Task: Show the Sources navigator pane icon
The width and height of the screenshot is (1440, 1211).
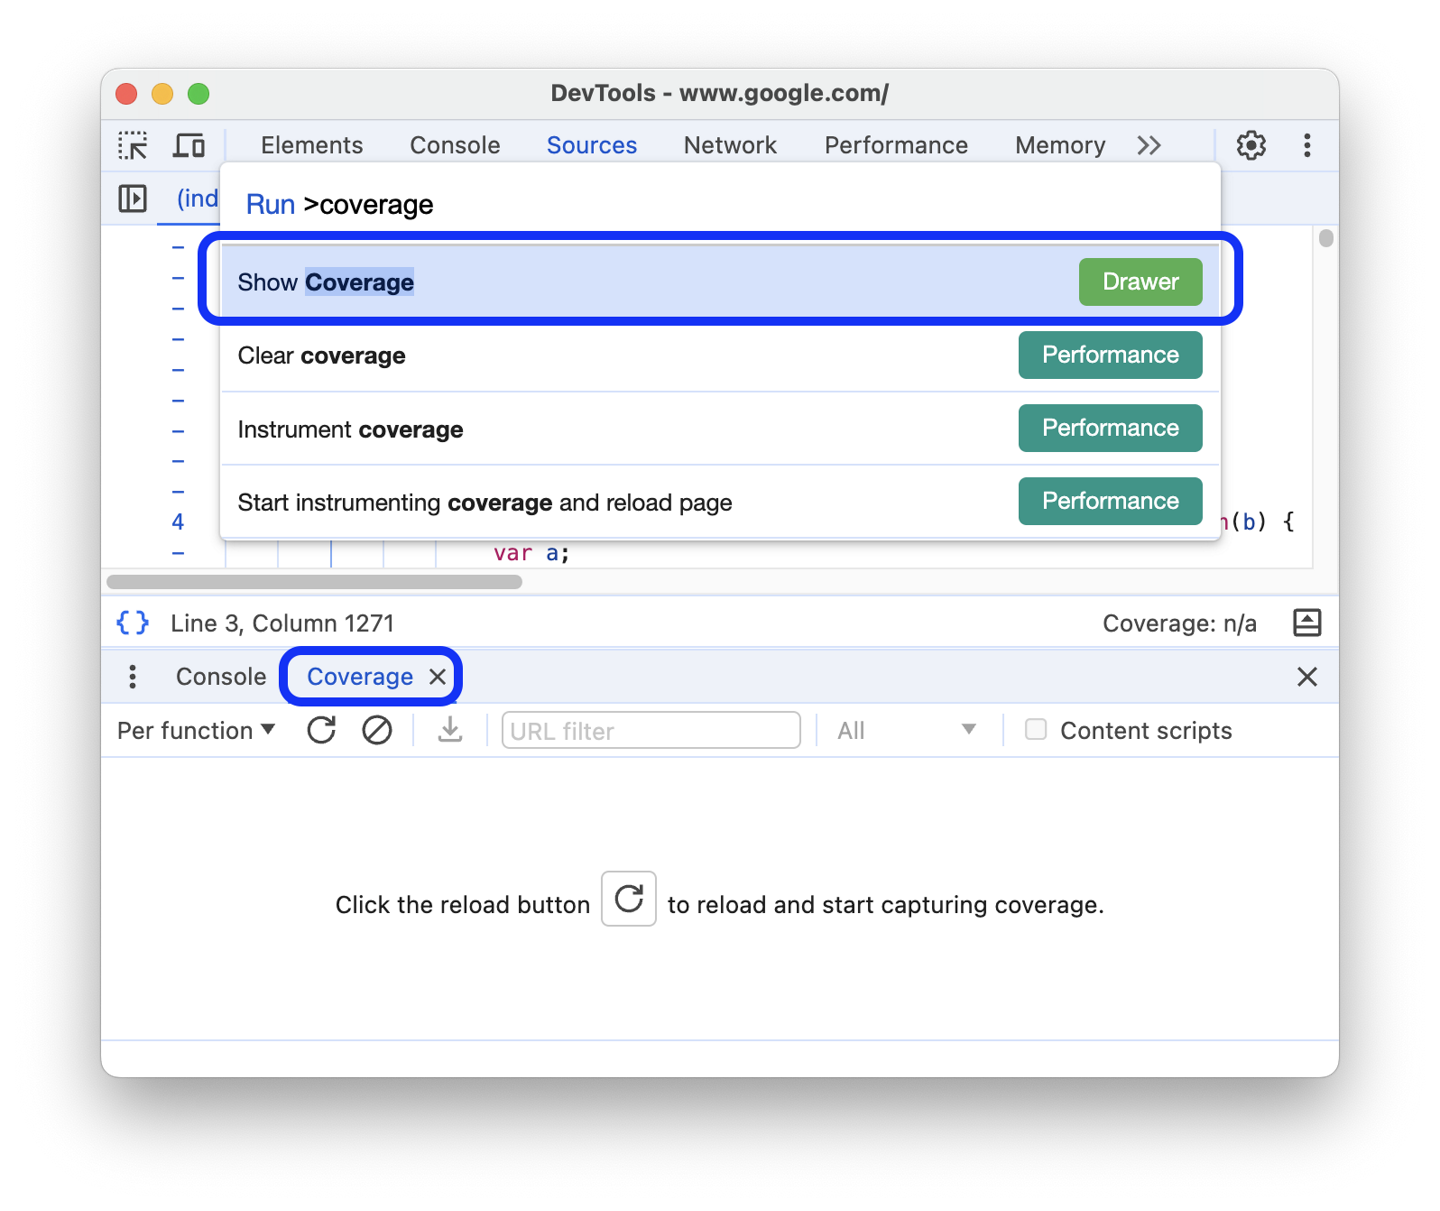Action: (132, 198)
